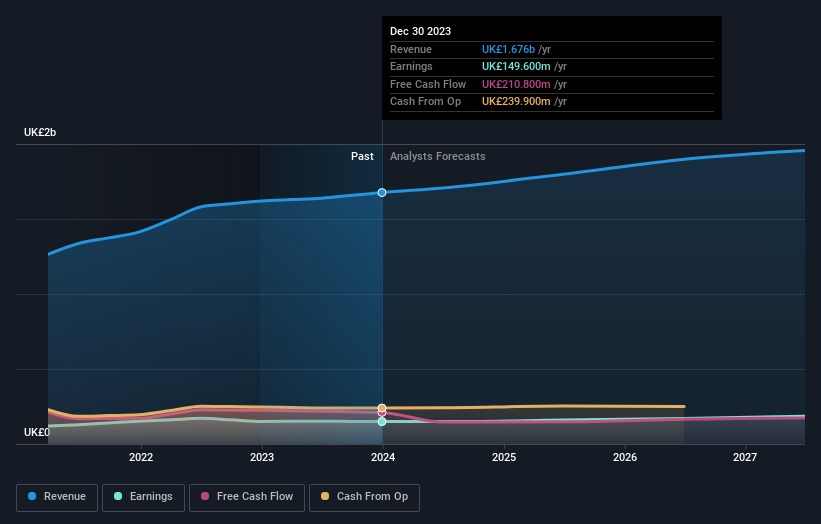The image size is (821, 524).
Task: Click the UK£210.800m free cash flow value
Action: 516,84
